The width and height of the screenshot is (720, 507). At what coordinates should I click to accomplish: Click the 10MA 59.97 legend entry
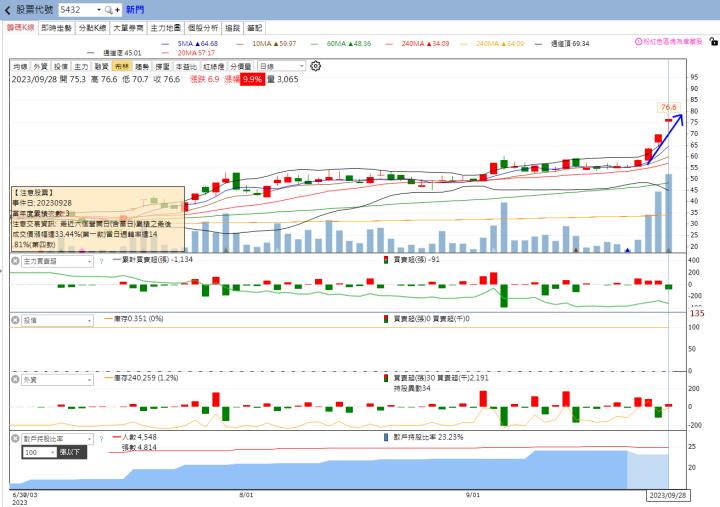click(x=267, y=44)
